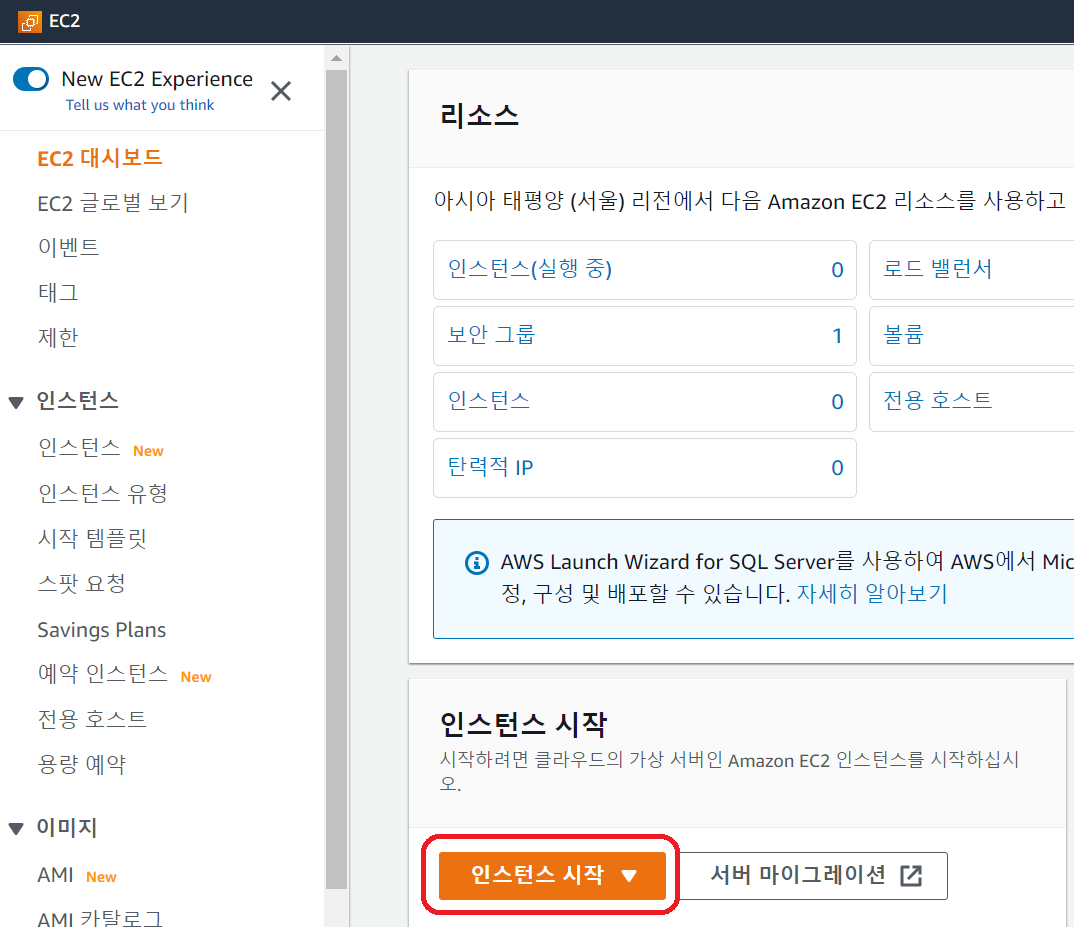Open the Tell us what you think link

coord(140,105)
